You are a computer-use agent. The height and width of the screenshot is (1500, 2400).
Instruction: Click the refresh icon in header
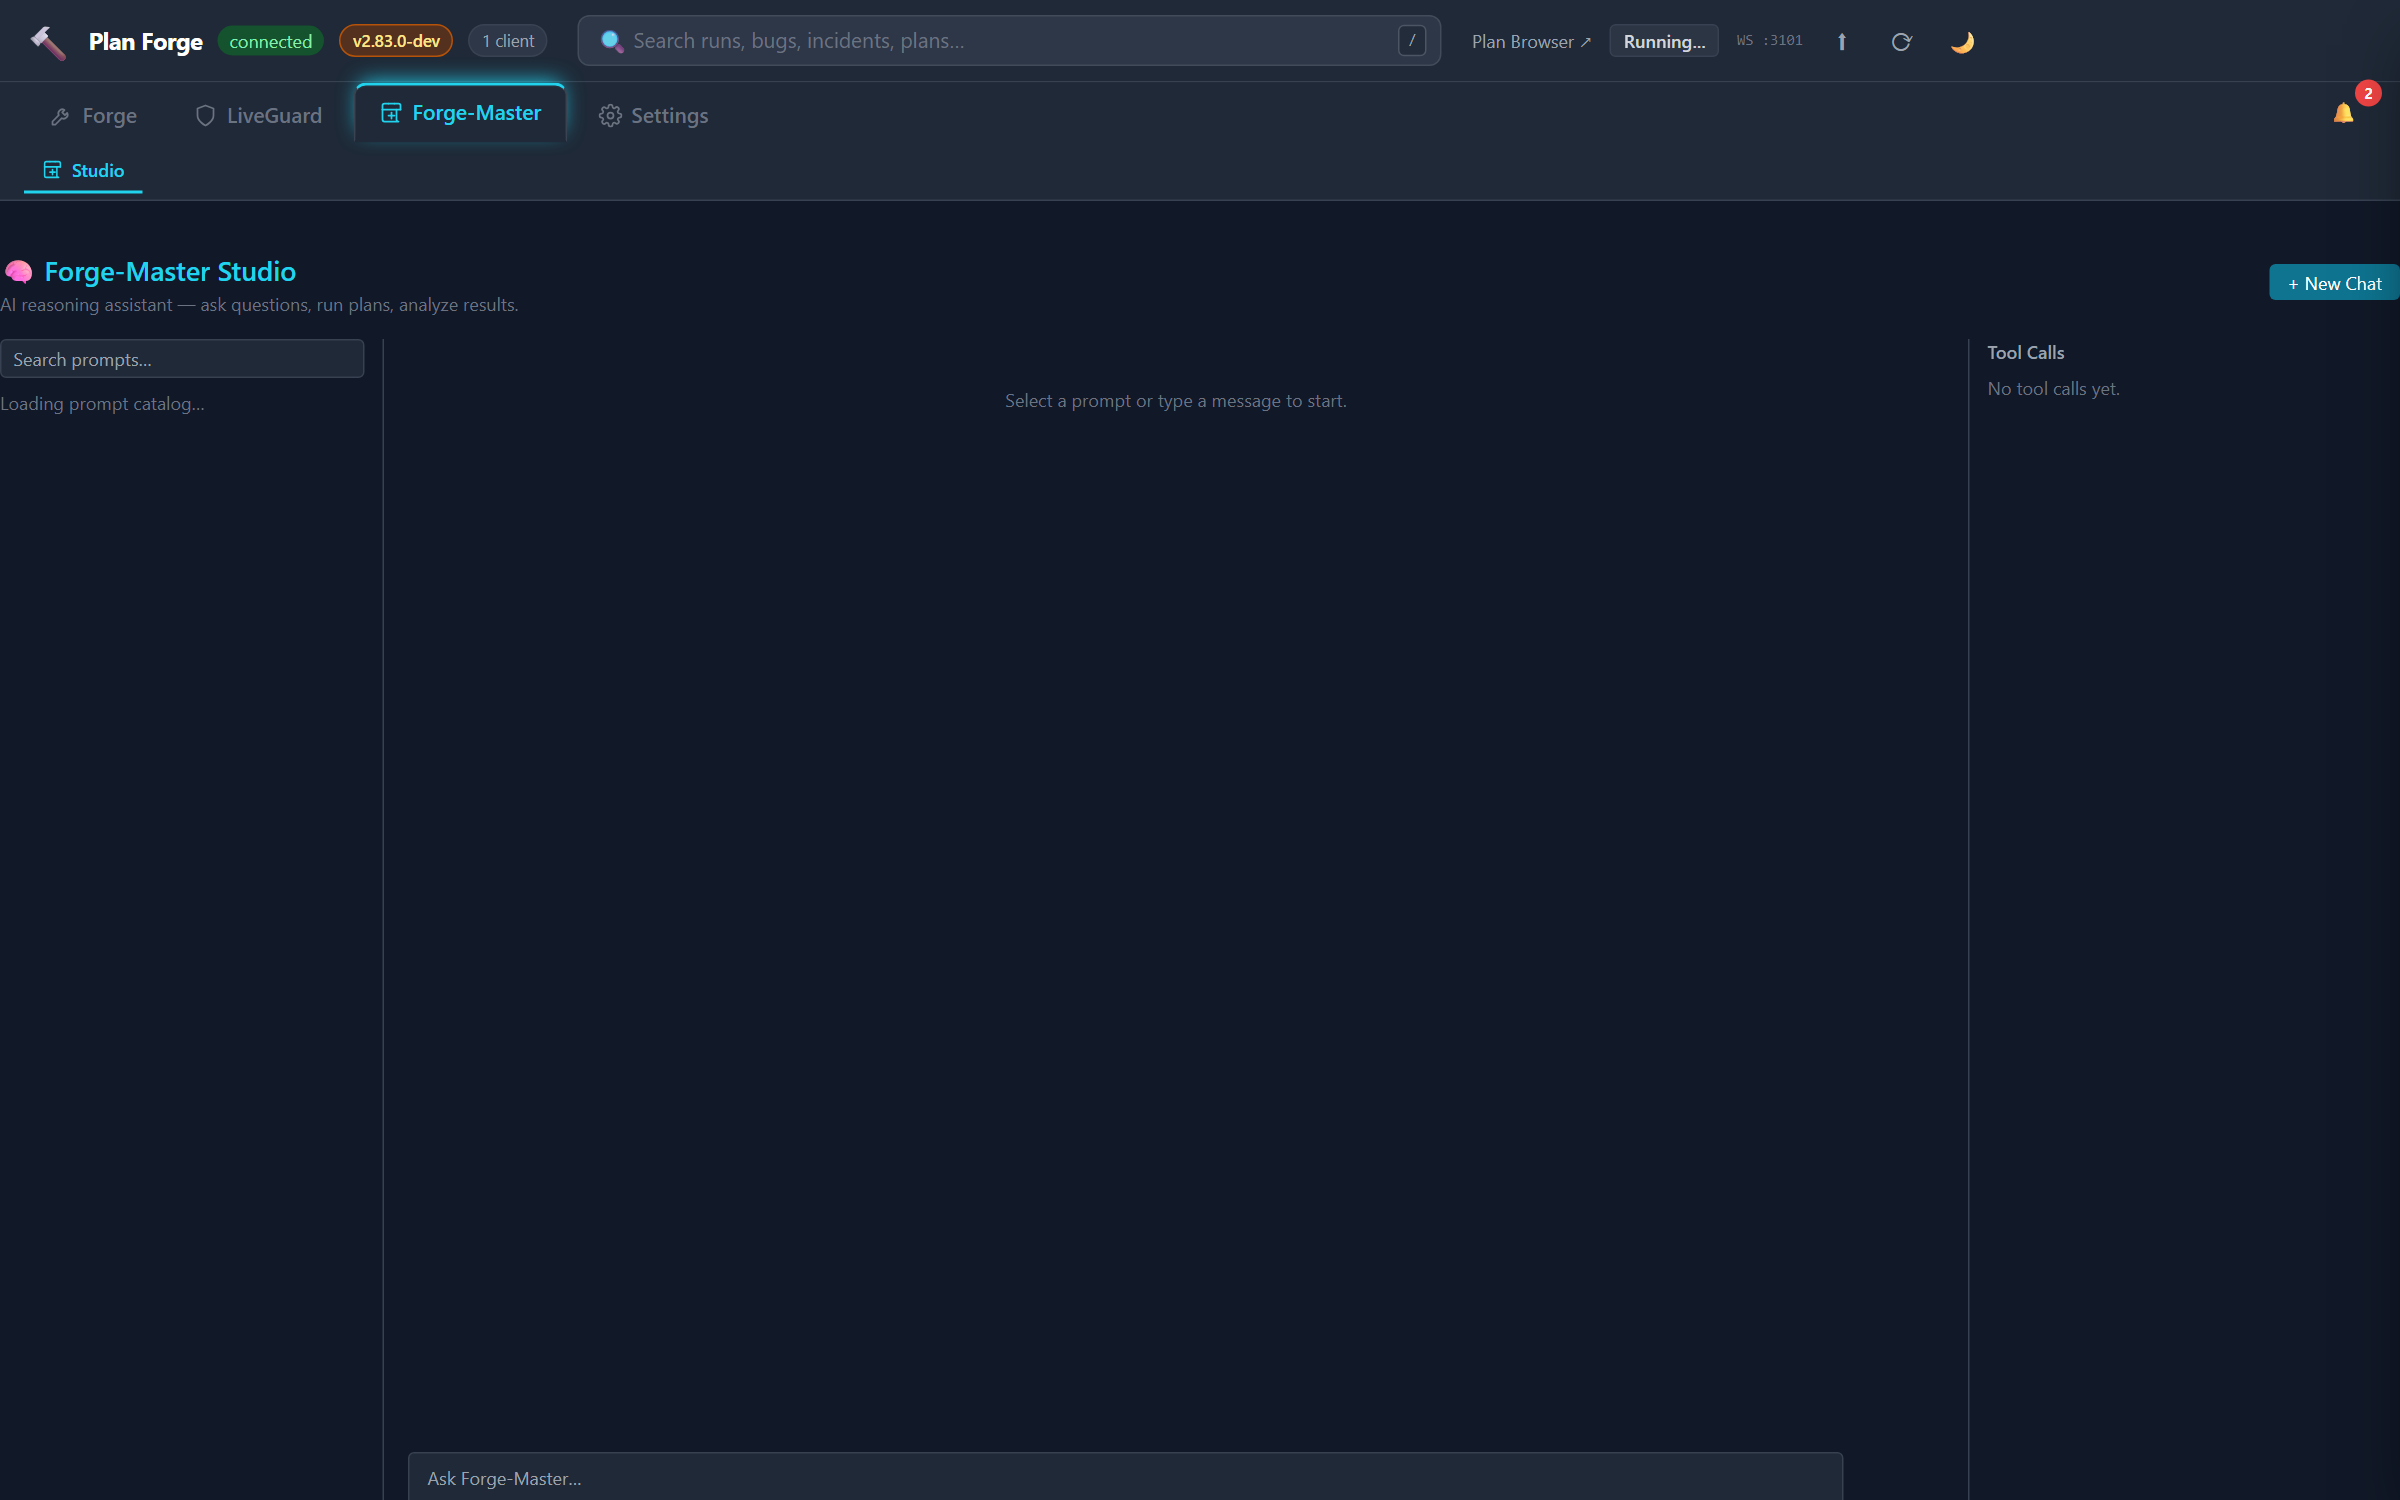click(x=1901, y=42)
